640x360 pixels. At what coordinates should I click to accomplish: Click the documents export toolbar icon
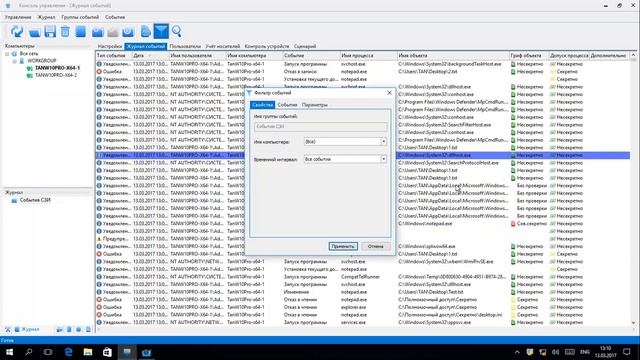[x=145, y=31]
